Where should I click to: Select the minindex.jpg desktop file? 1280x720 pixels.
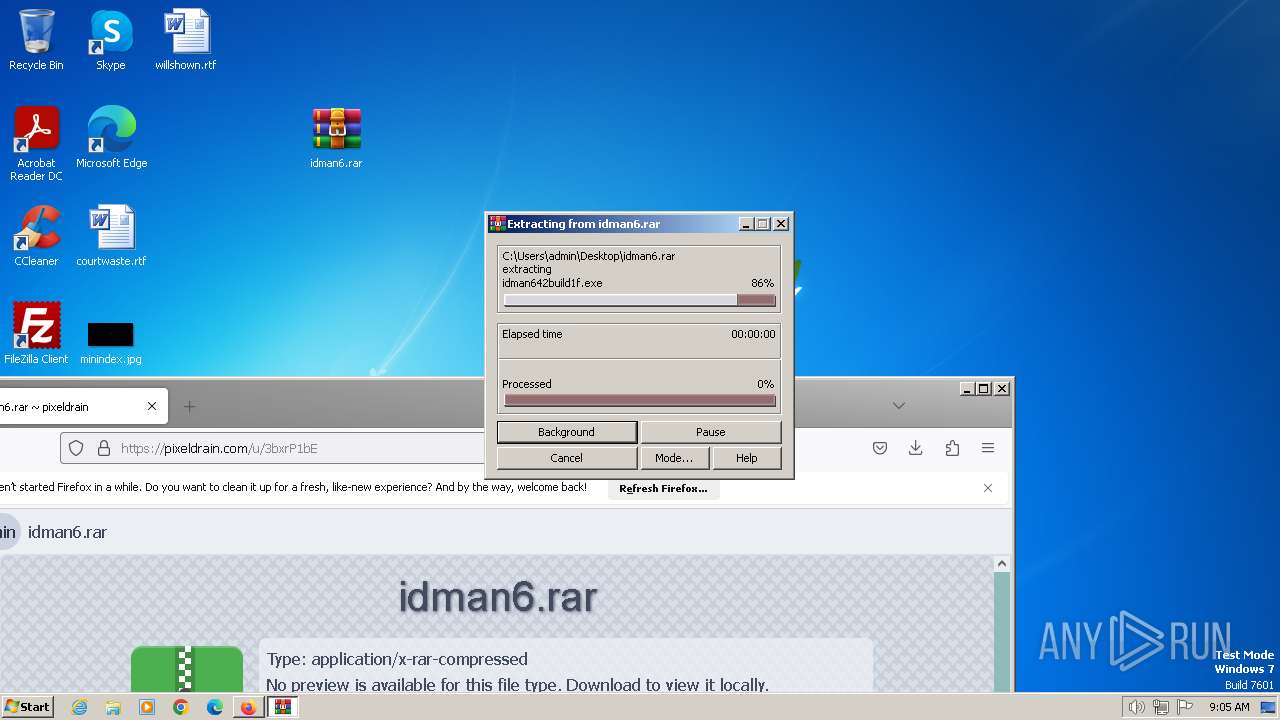(x=111, y=342)
